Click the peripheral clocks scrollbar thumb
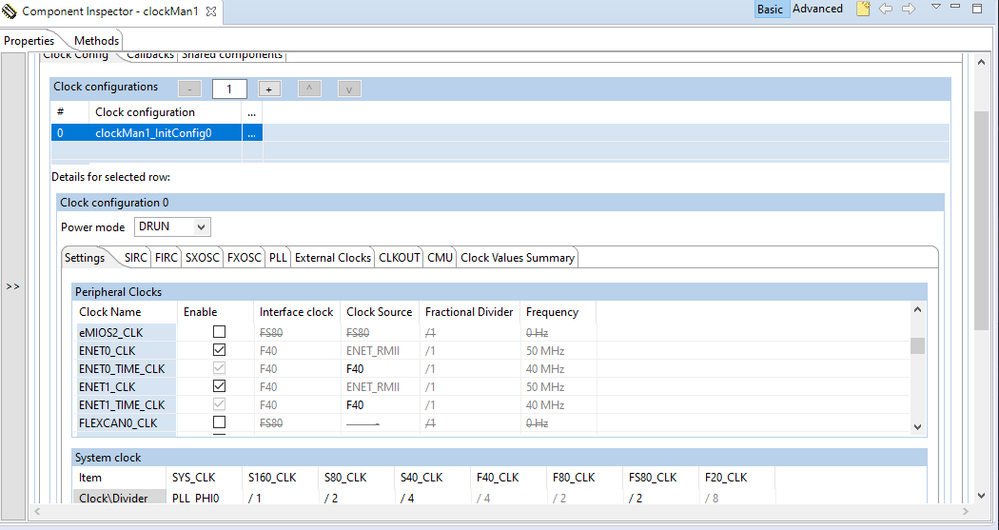Viewport: 999px width, 530px height. [917, 346]
